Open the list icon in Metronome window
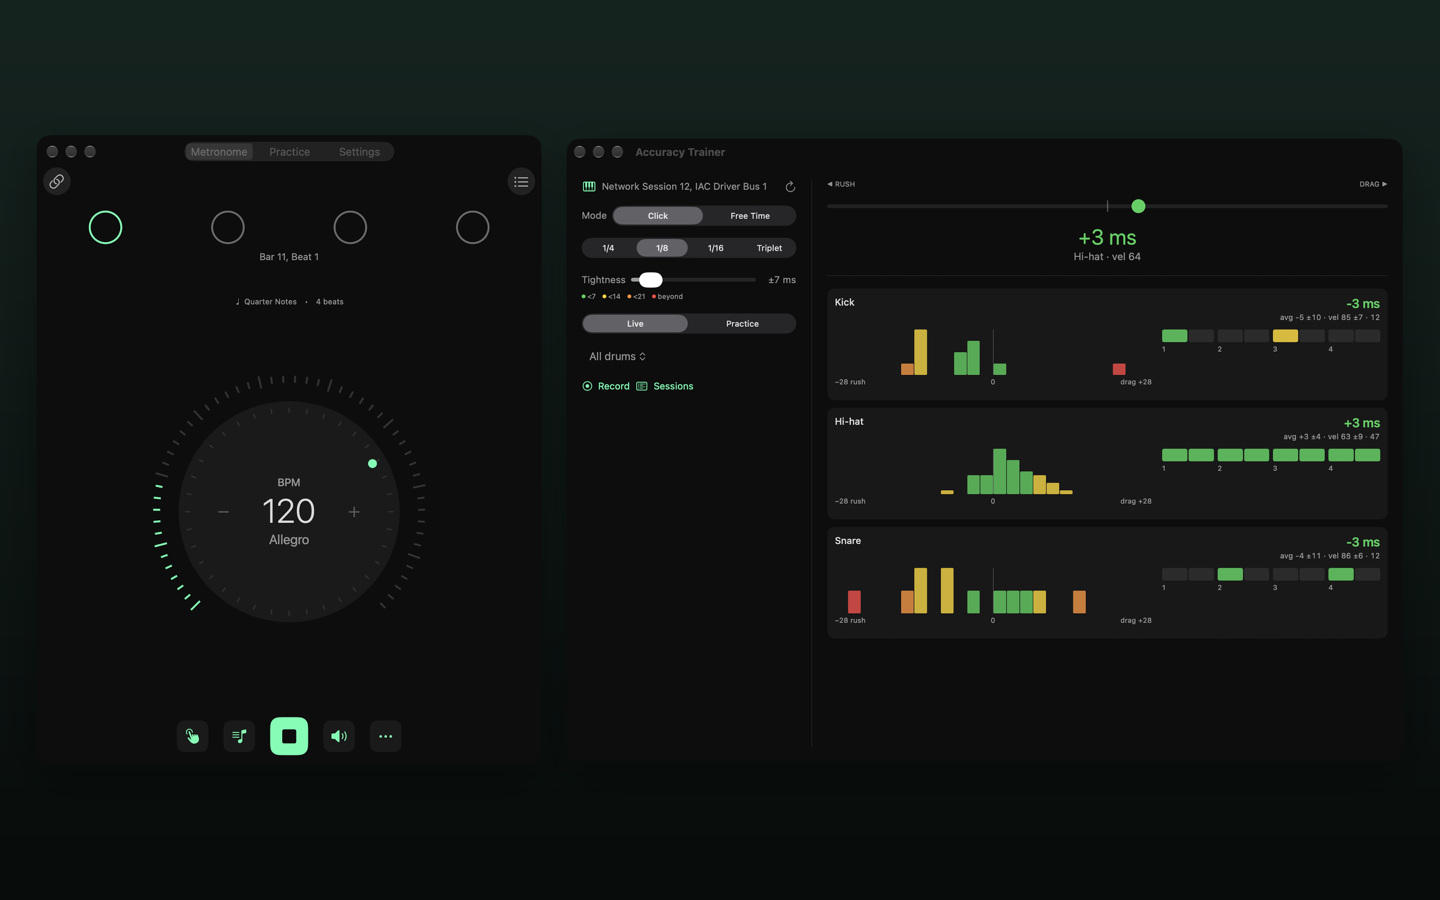 (521, 182)
